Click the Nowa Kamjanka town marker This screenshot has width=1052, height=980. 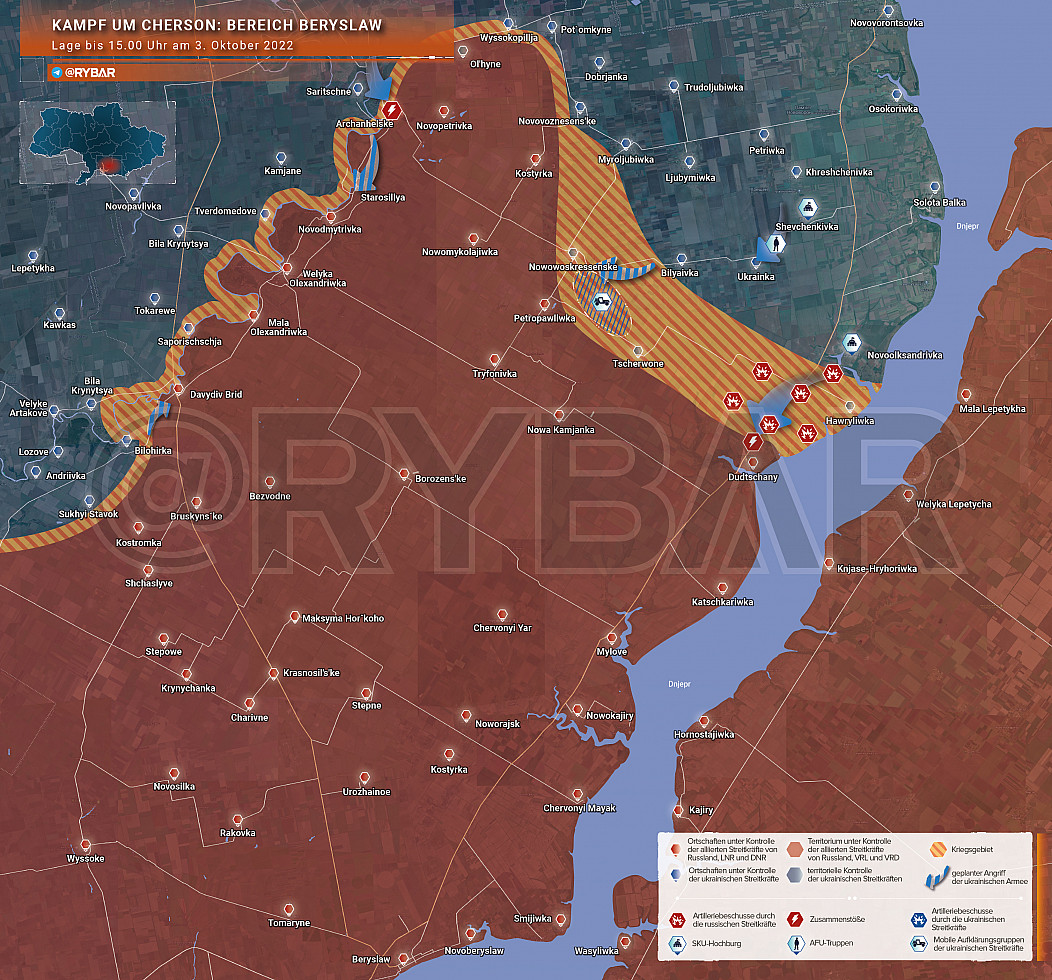tap(560, 414)
